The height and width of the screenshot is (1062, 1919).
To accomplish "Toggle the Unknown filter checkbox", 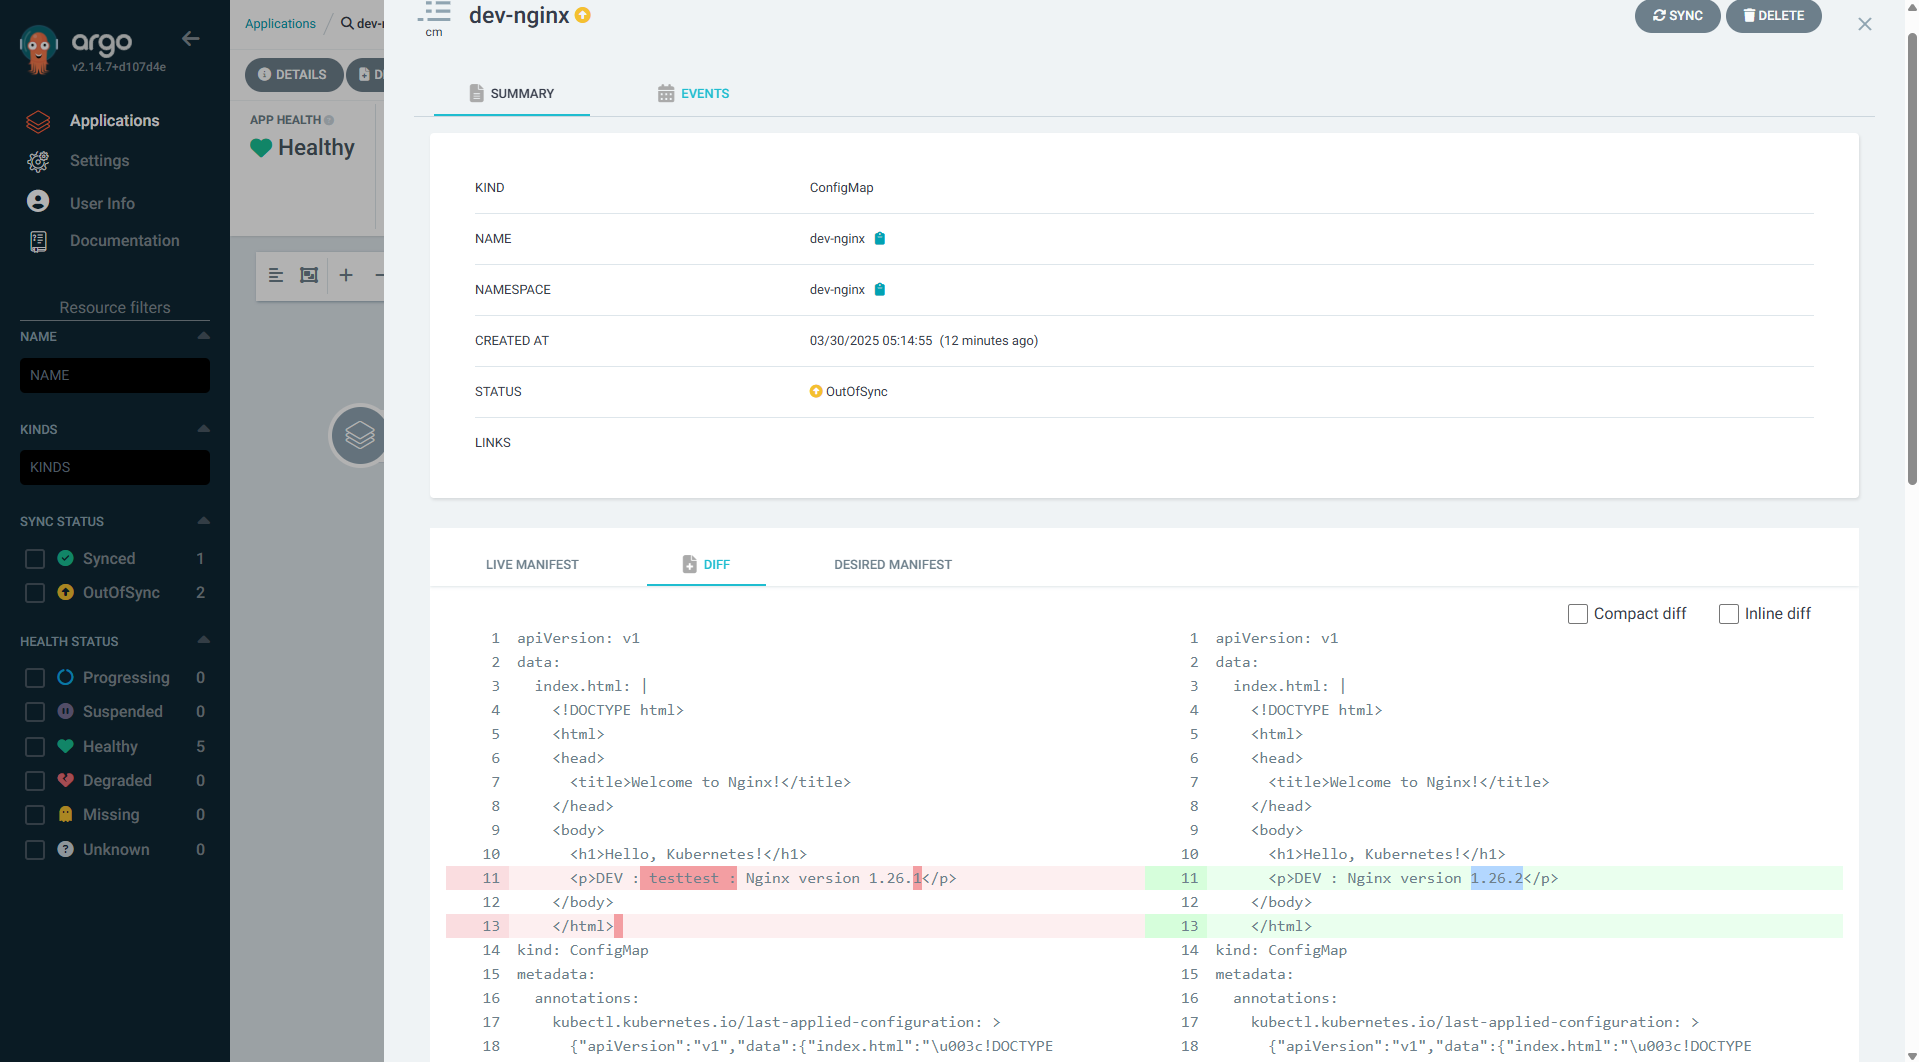I will pos(35,850).
